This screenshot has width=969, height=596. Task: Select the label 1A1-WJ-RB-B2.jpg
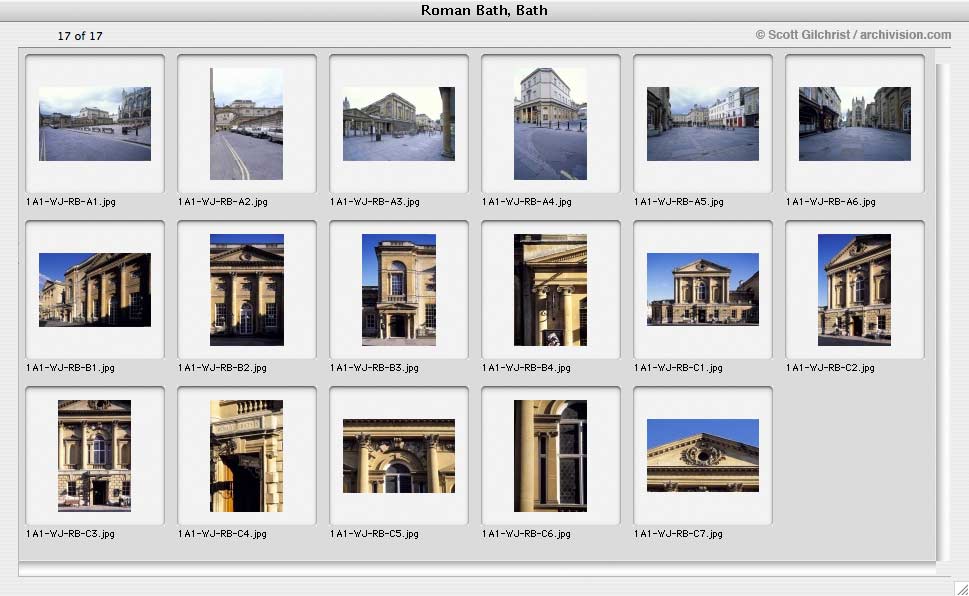click(x=222, y=367)
